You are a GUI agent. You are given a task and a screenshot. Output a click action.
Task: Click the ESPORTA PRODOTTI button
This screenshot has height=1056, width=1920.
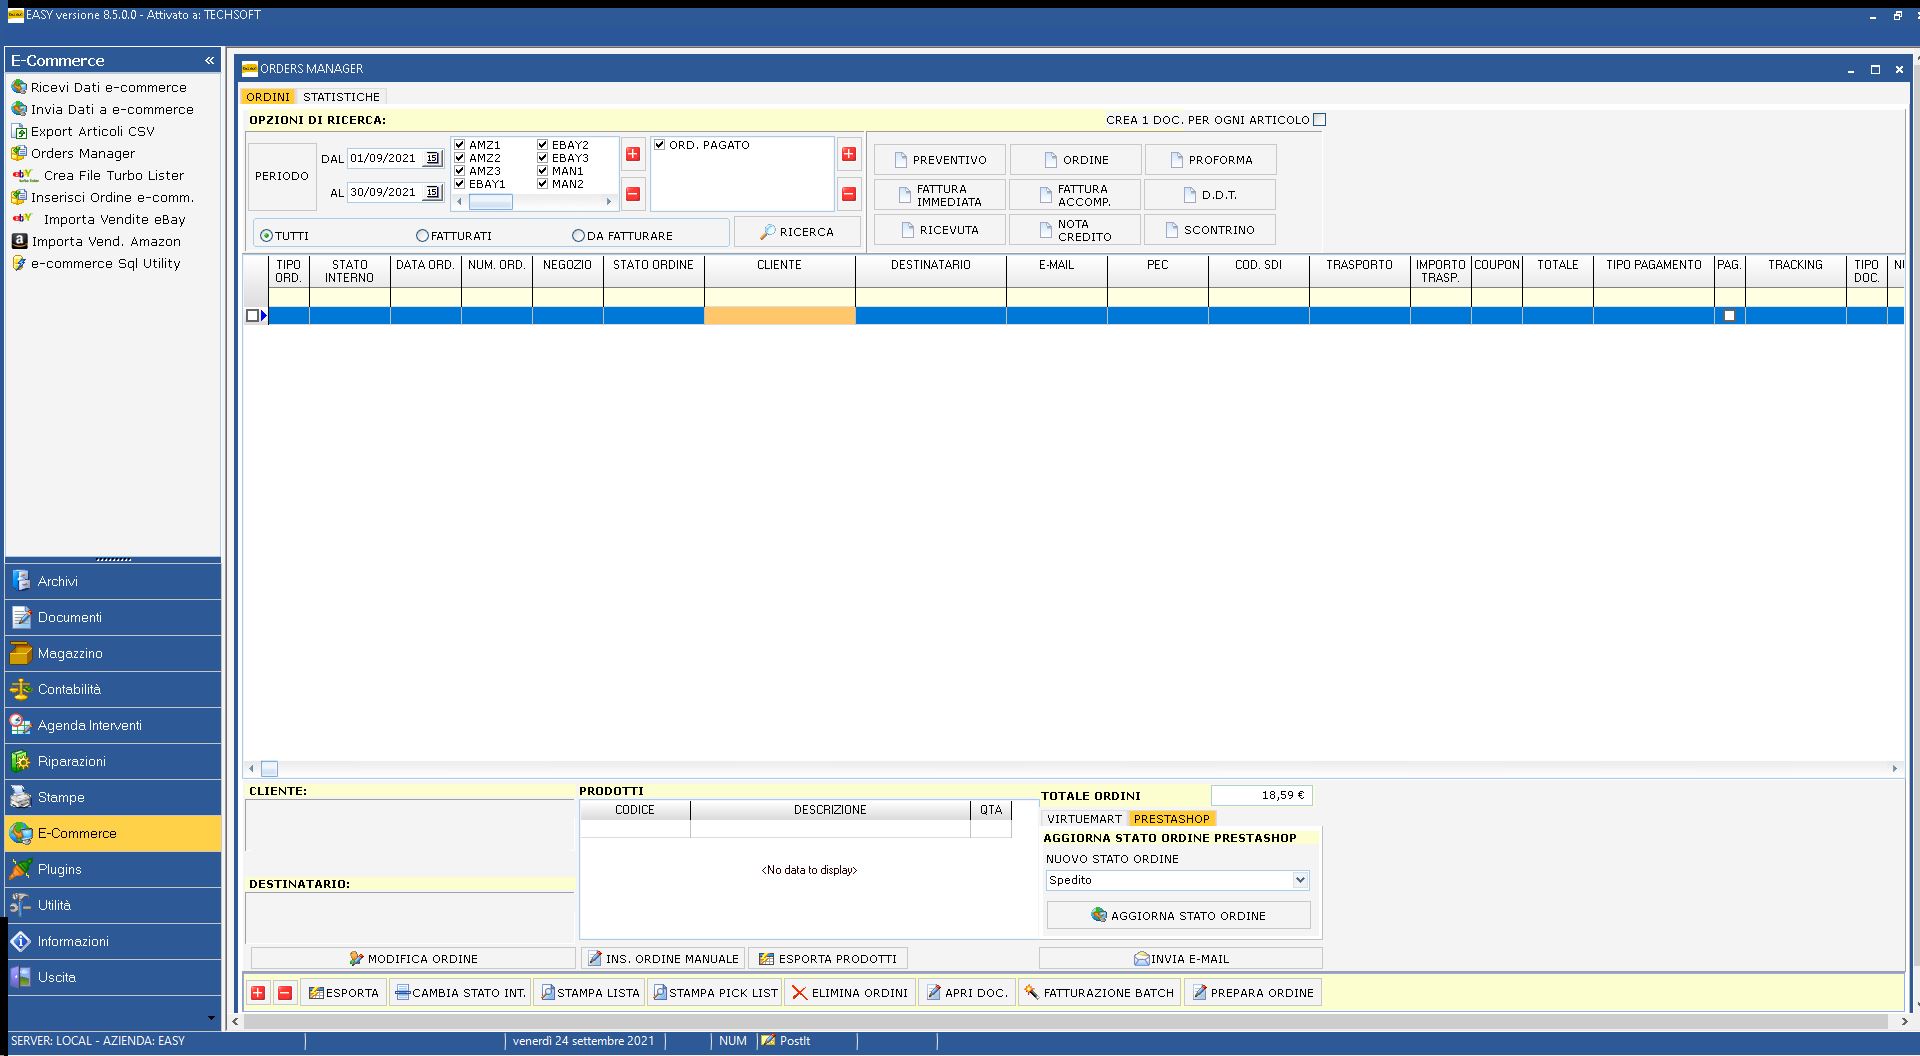click(x=828, y=958)
